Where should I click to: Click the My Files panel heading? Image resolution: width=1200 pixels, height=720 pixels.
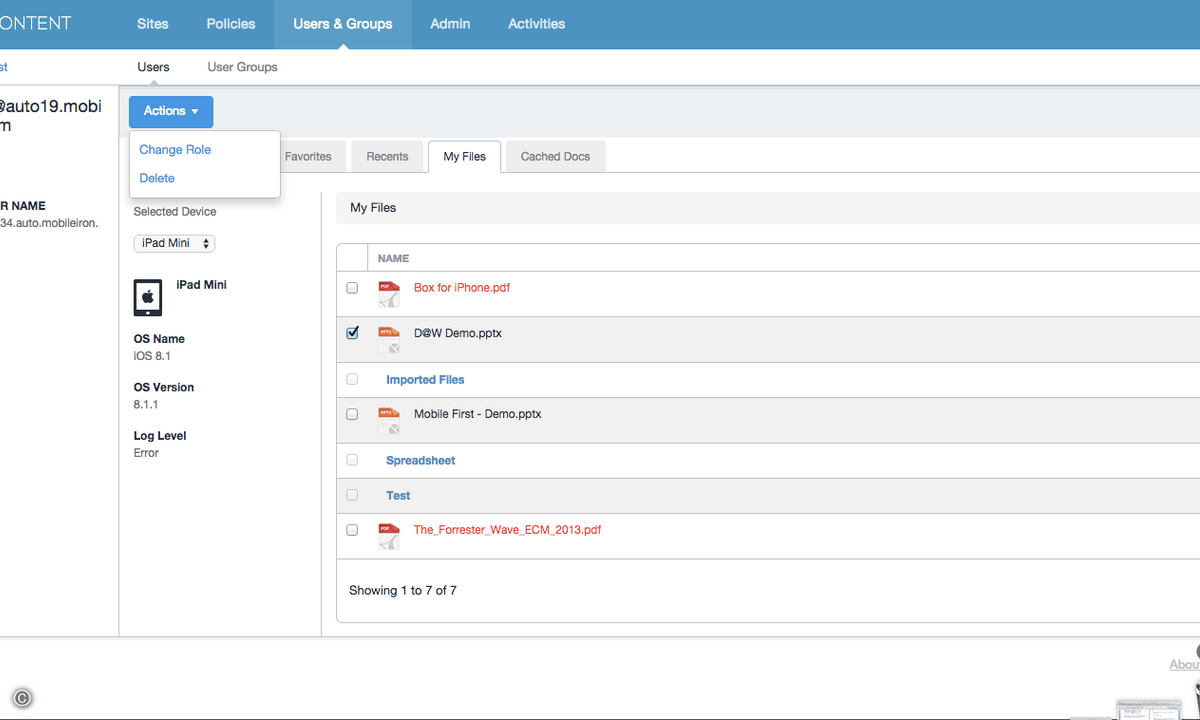coord(373,208)
